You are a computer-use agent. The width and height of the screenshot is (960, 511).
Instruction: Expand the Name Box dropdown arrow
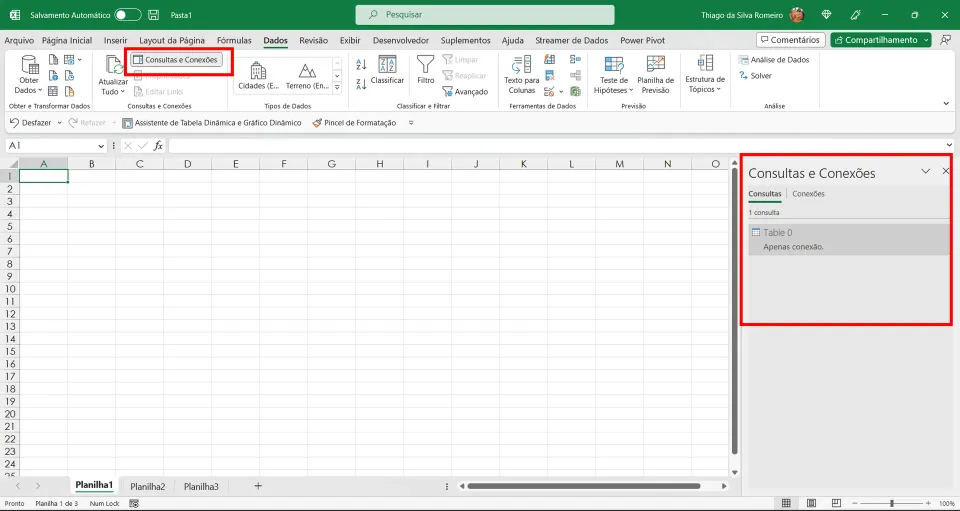101,146
